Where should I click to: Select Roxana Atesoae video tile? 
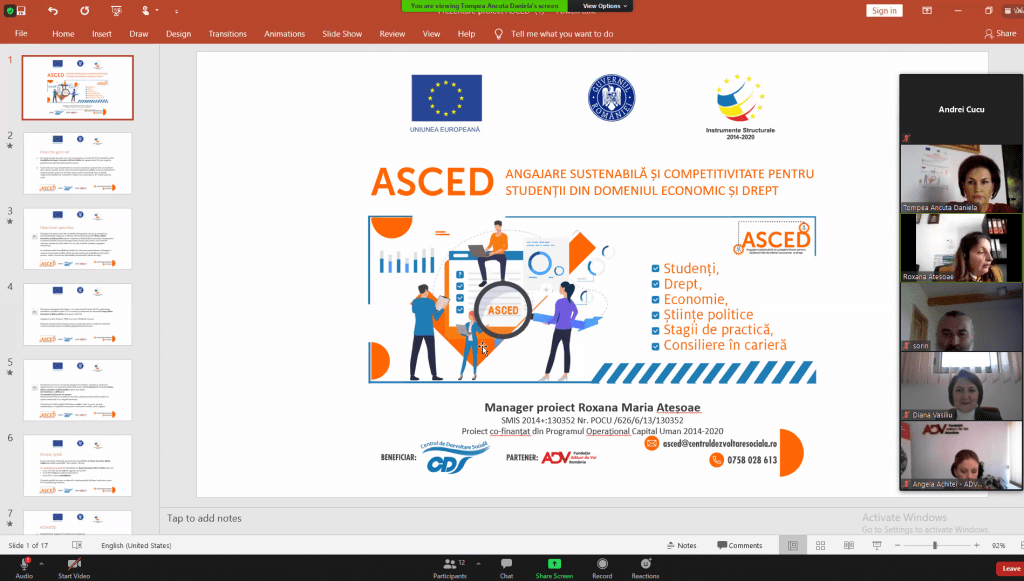pos(961,248)
